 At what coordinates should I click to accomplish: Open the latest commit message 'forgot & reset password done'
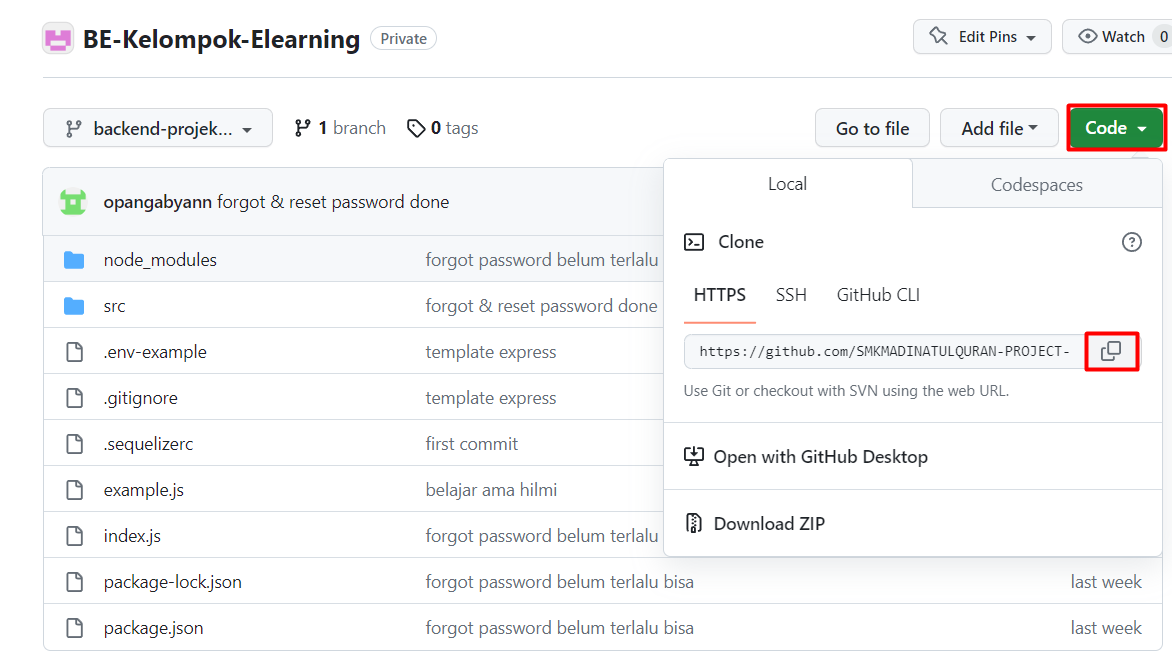click(333, 202)
